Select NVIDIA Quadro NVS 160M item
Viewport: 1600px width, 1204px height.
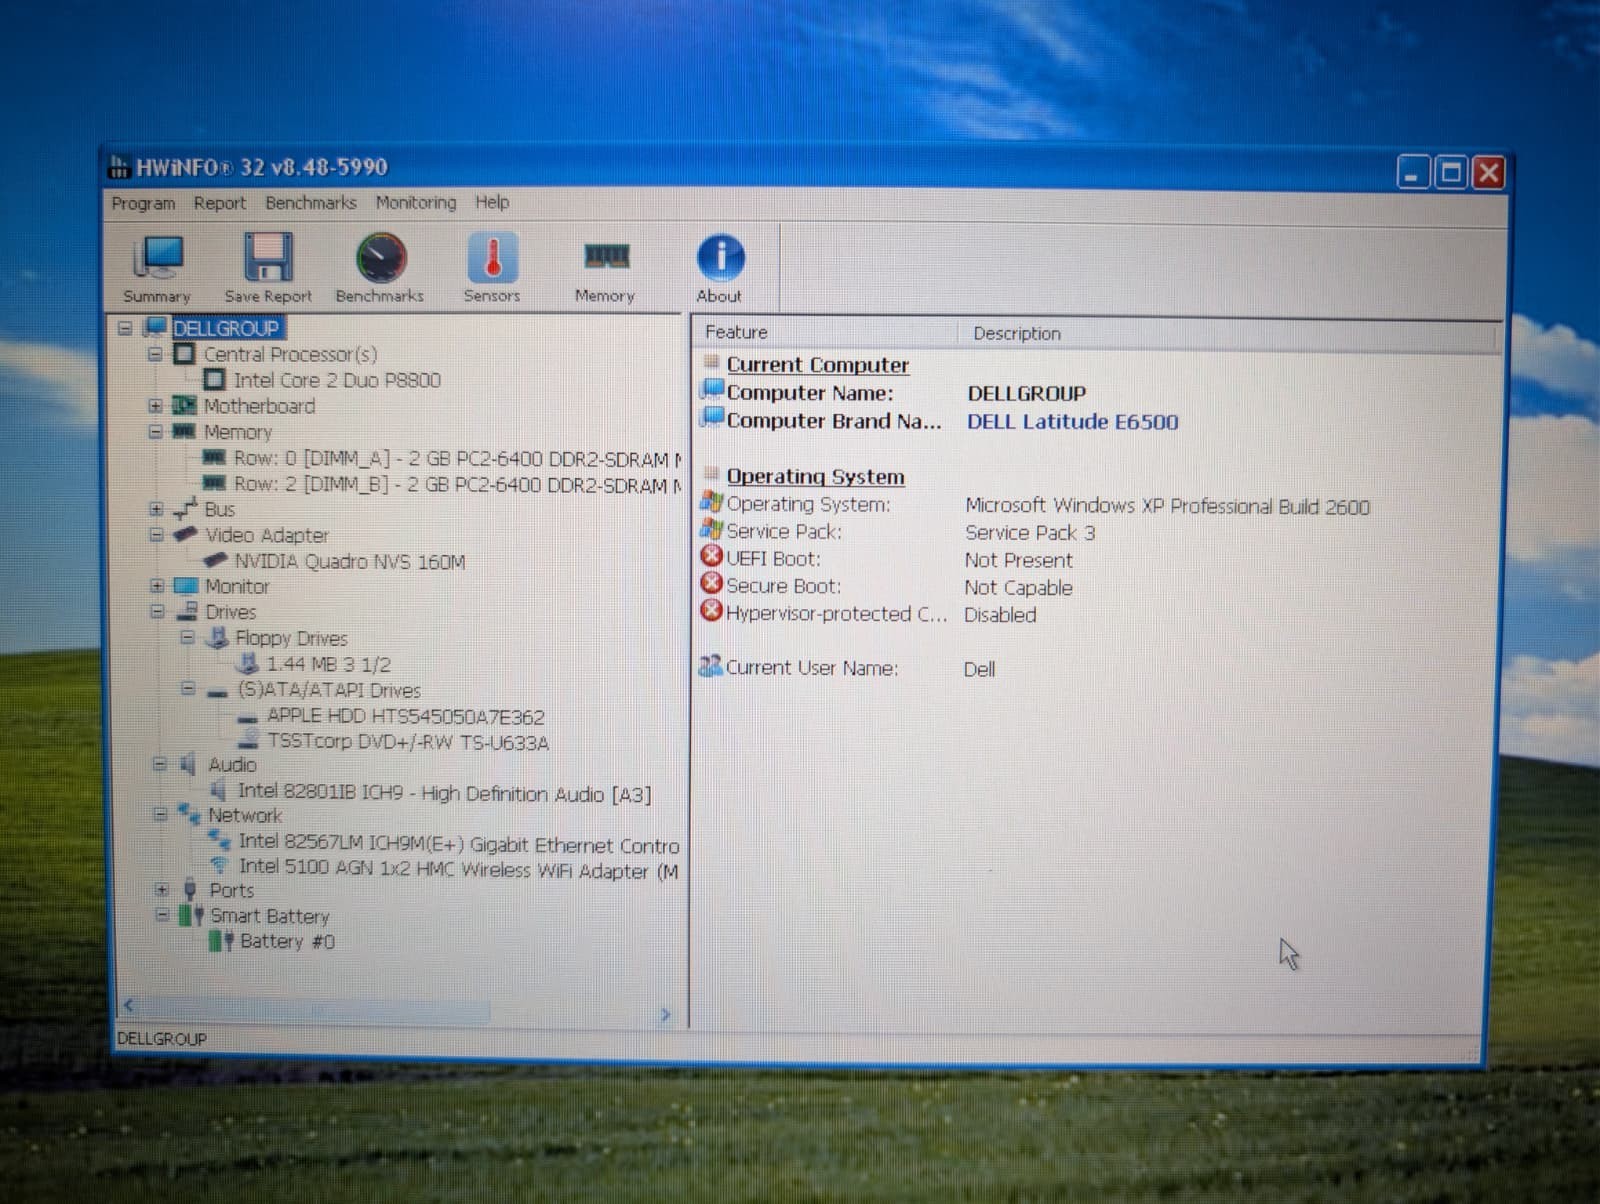pos(350,562)
